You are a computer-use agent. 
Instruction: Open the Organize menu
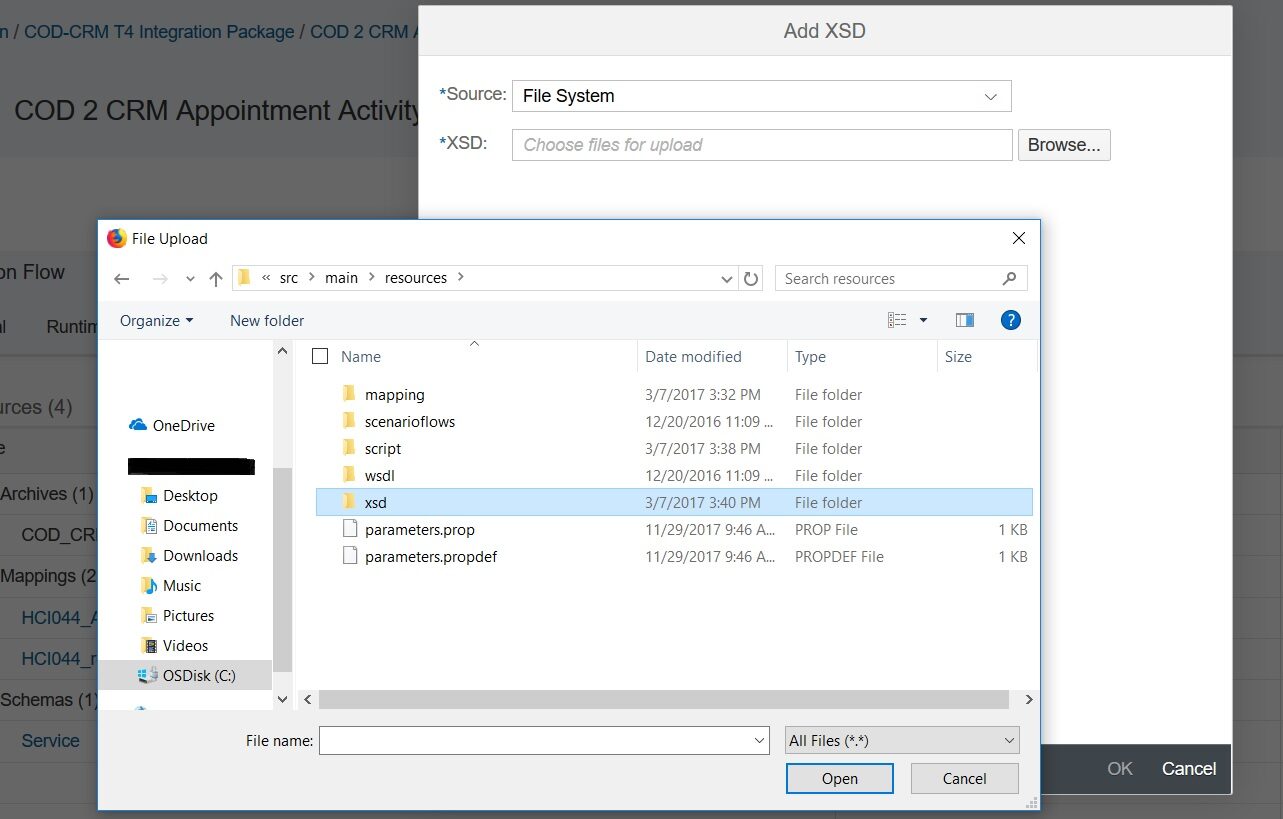coord(156,320)
